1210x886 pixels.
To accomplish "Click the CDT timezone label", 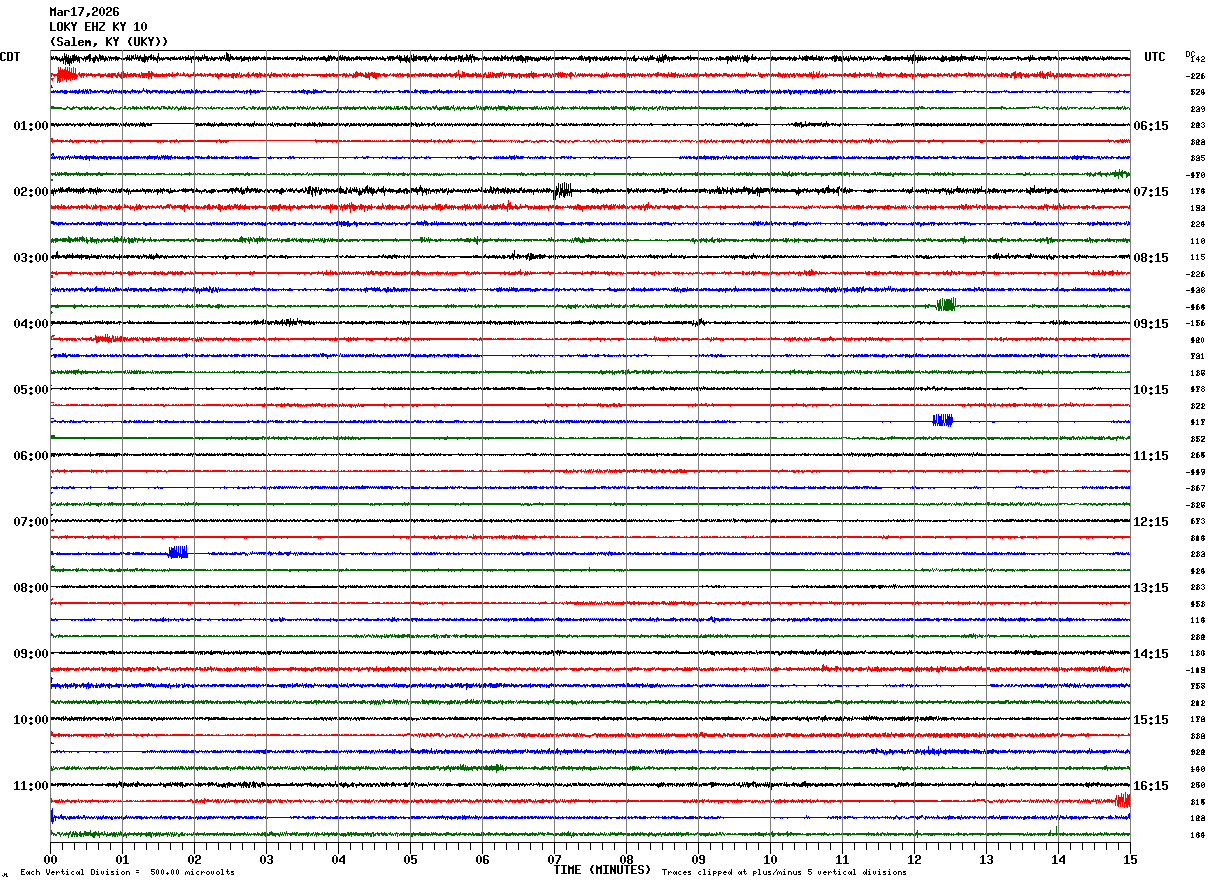I will tap(10, 57).
